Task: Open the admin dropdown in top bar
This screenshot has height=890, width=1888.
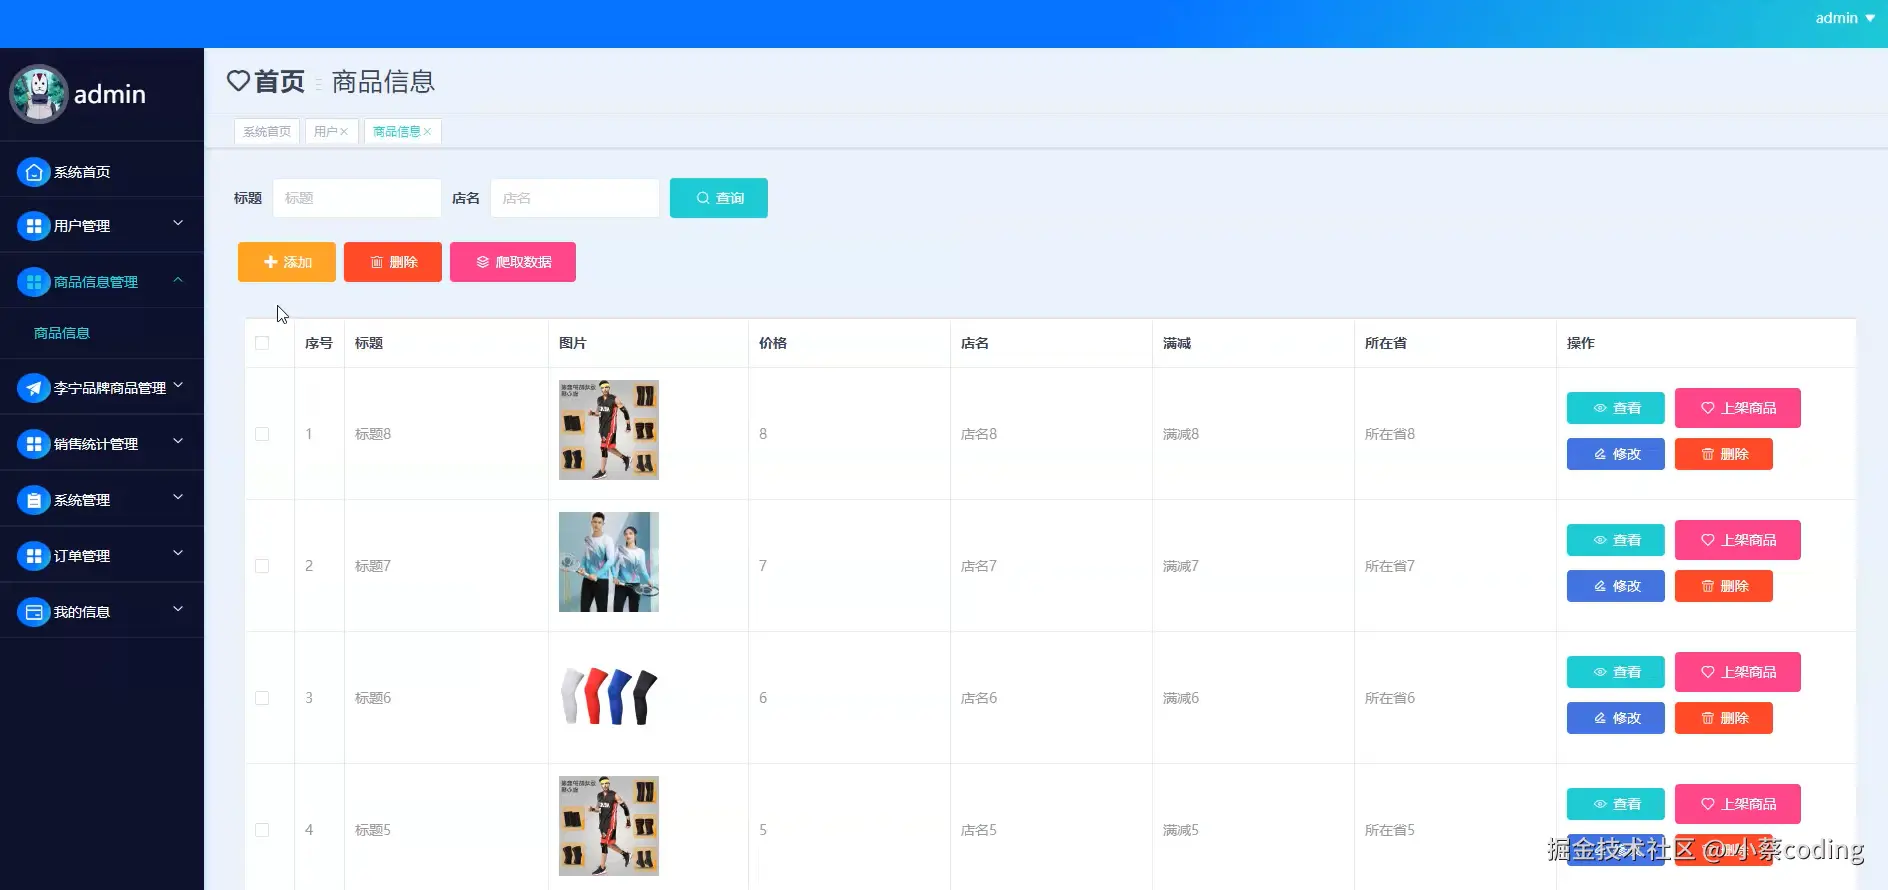Action: tap(1845, 18)
